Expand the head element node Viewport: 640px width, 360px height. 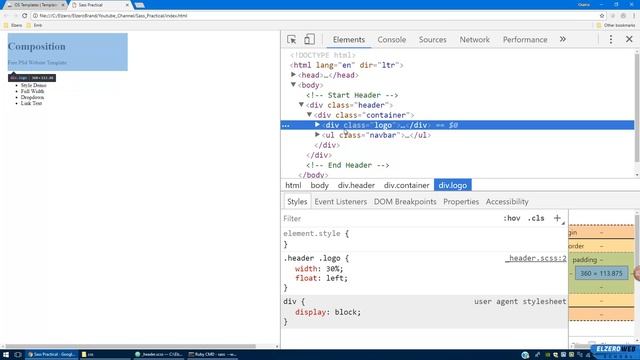click(x=293, y=75)
